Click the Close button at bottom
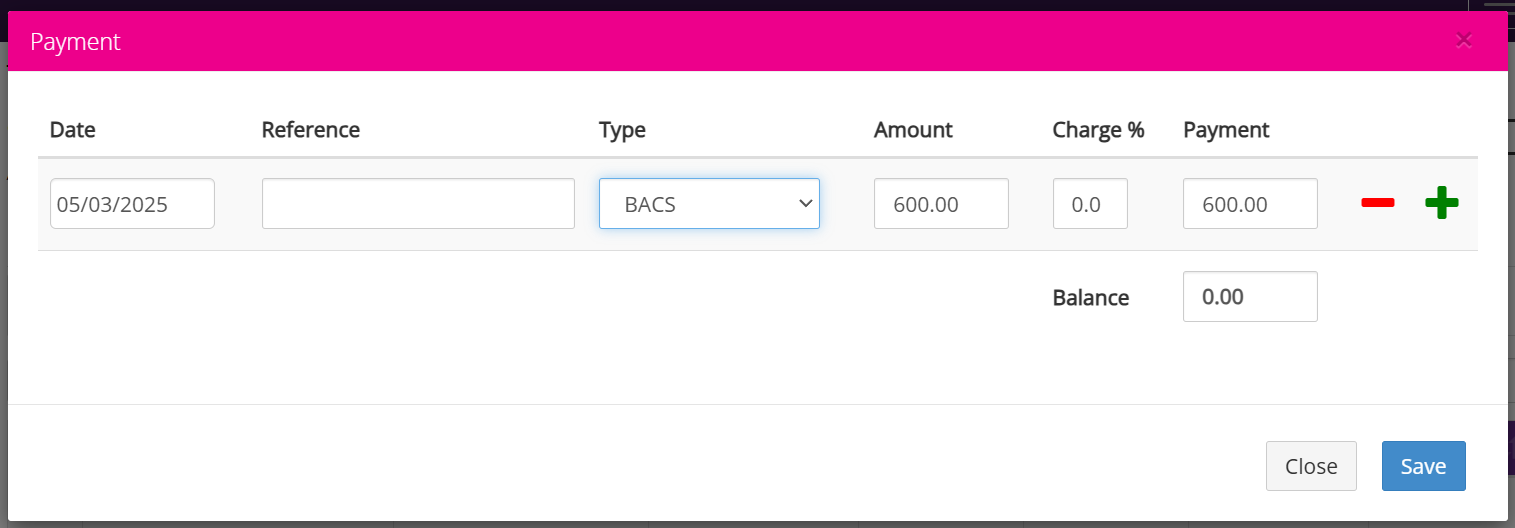Screen dimensions: 1515x528 point(1311,466)
